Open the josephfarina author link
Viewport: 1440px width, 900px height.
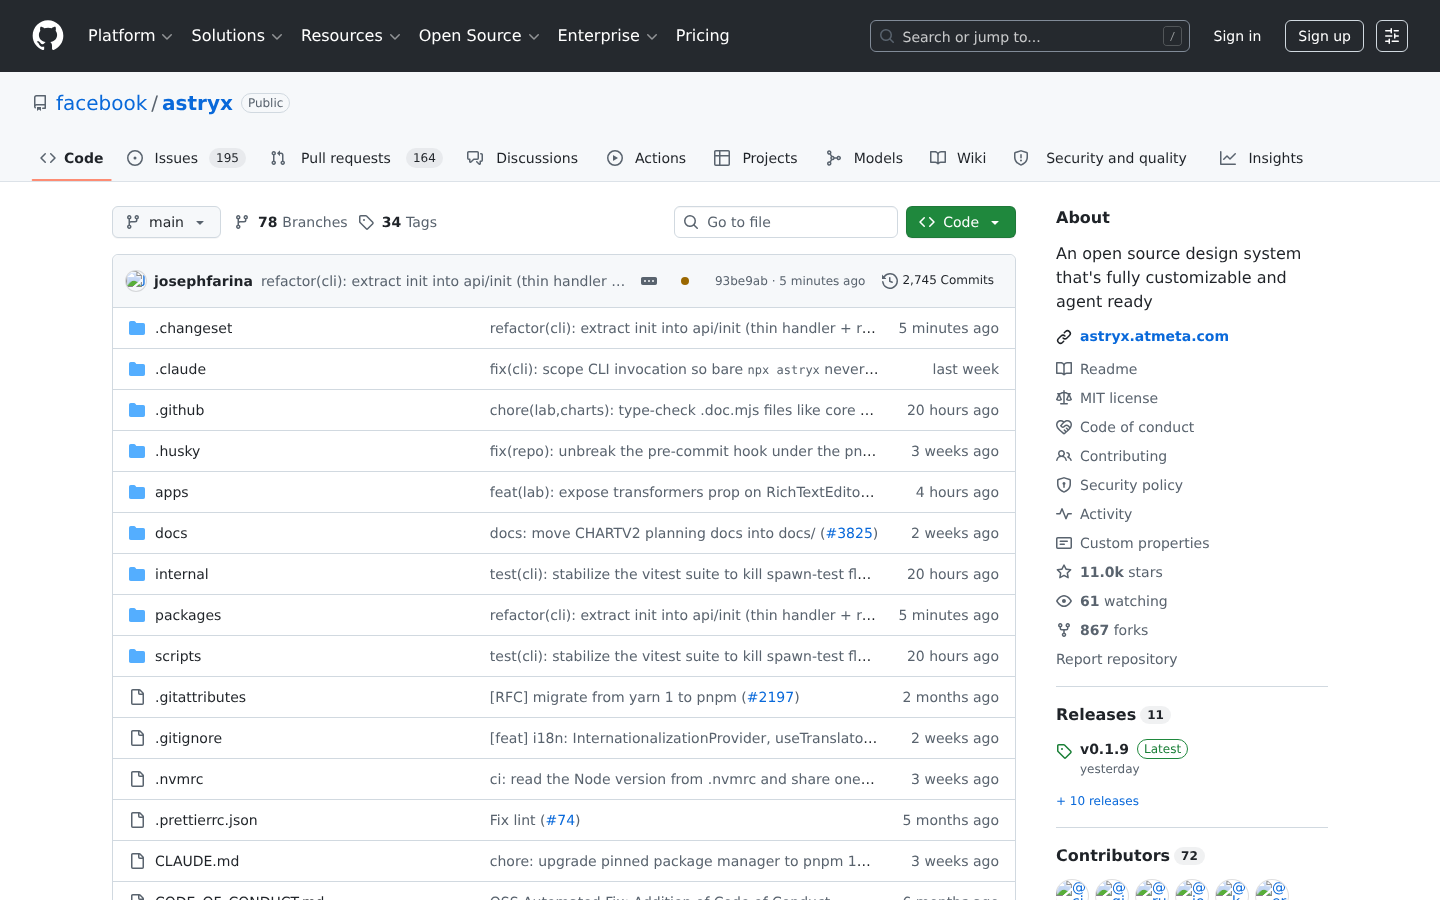pyautogui.click(x=203, y=281)
